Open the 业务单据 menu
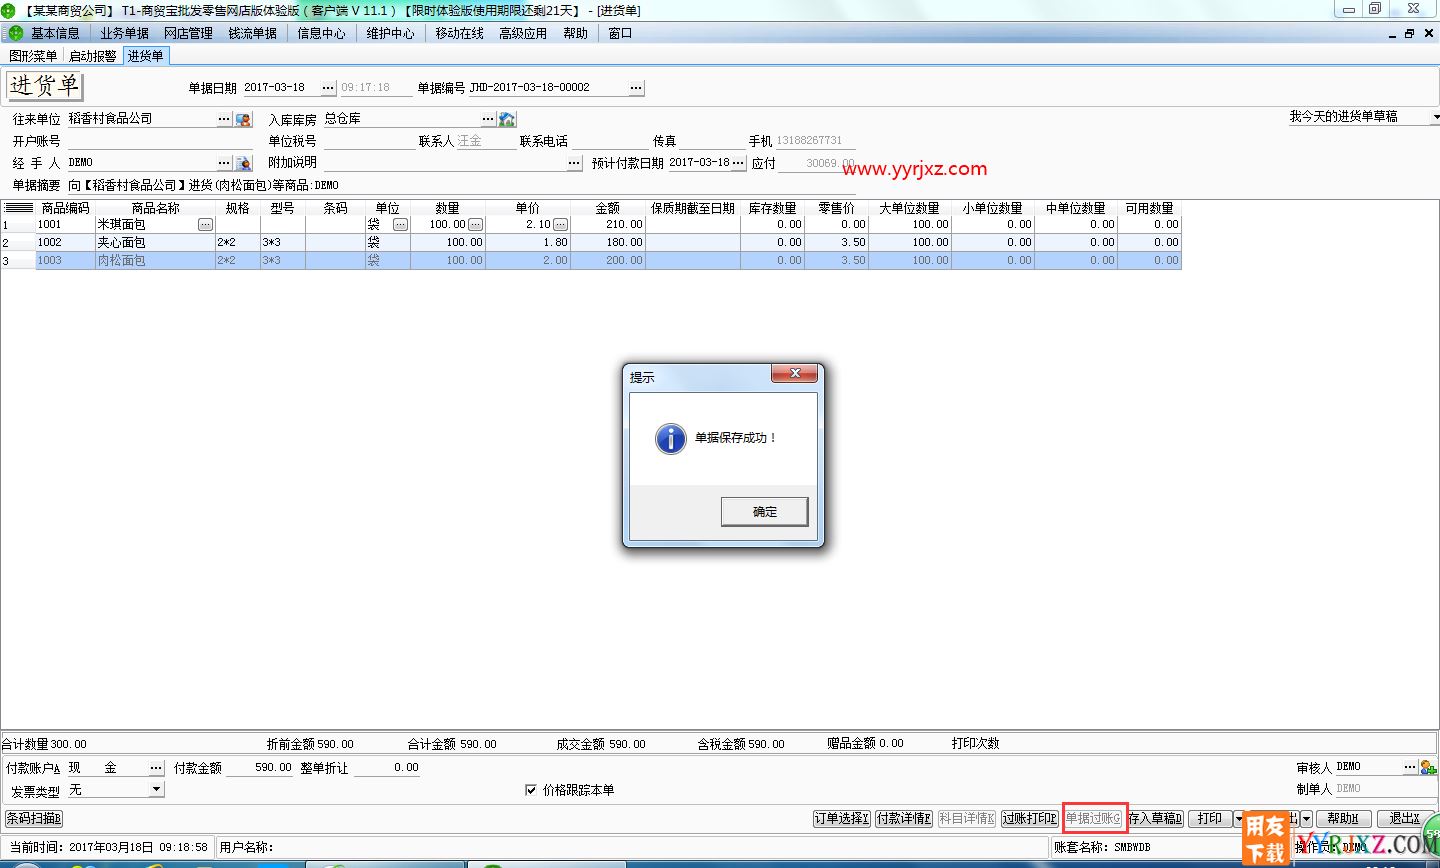The image size is (1440, 868). pyautogui.click(x=124, y=33)
